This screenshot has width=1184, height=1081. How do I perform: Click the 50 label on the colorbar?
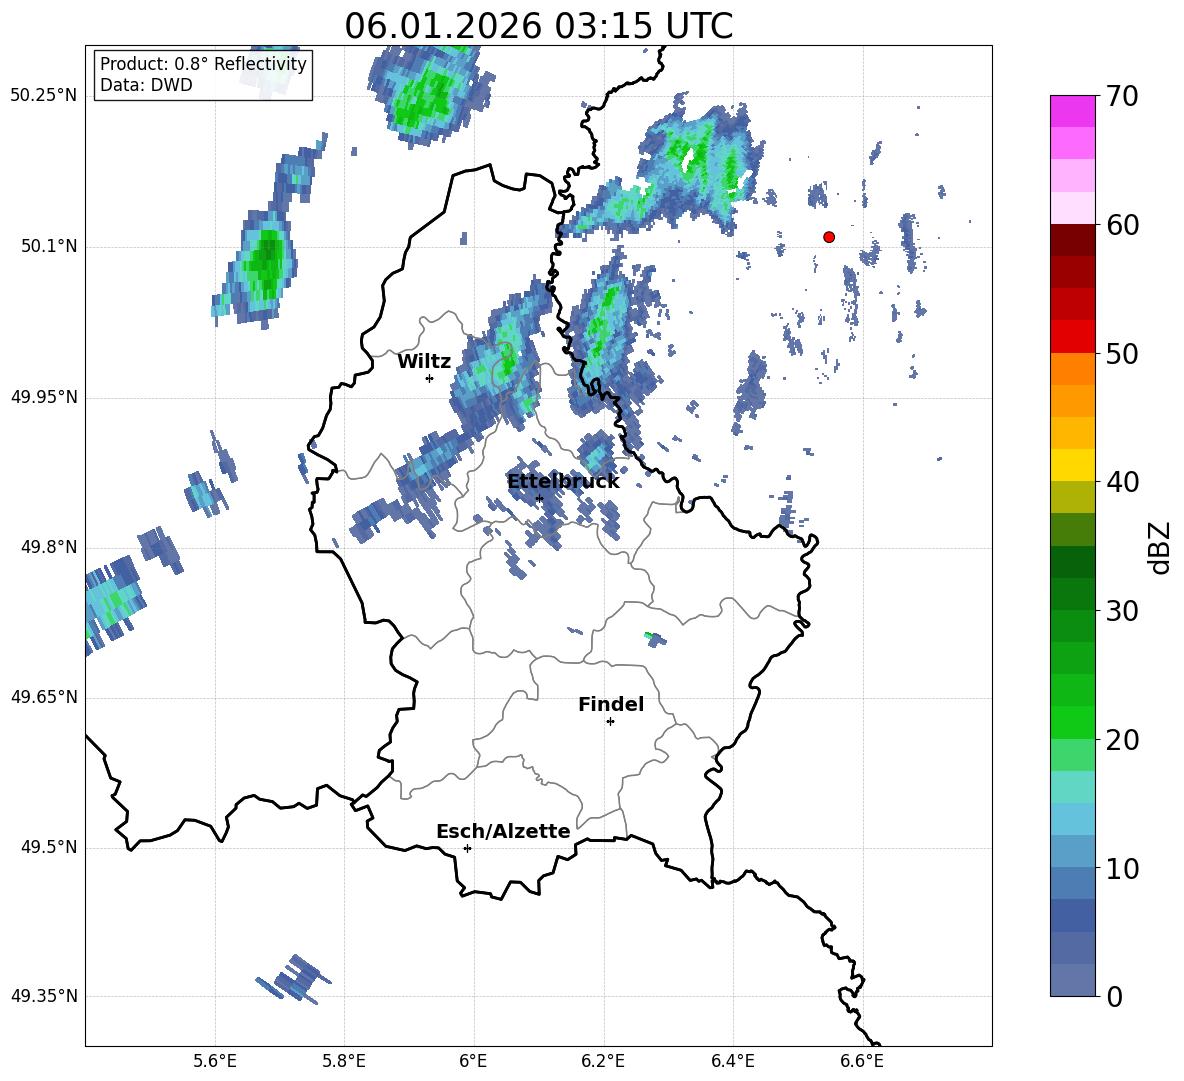coord(1122,354)
